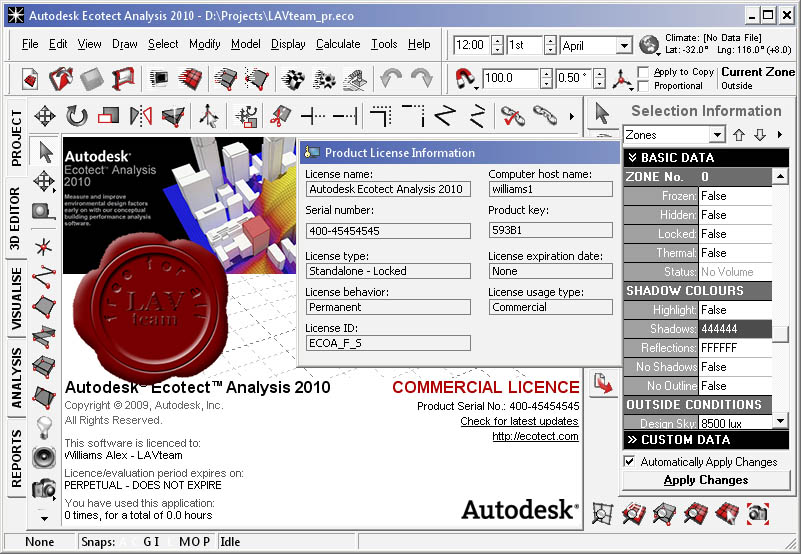
Task: Click the Camera tool icon in left toolbar
Action: click(x=44, y=489)
